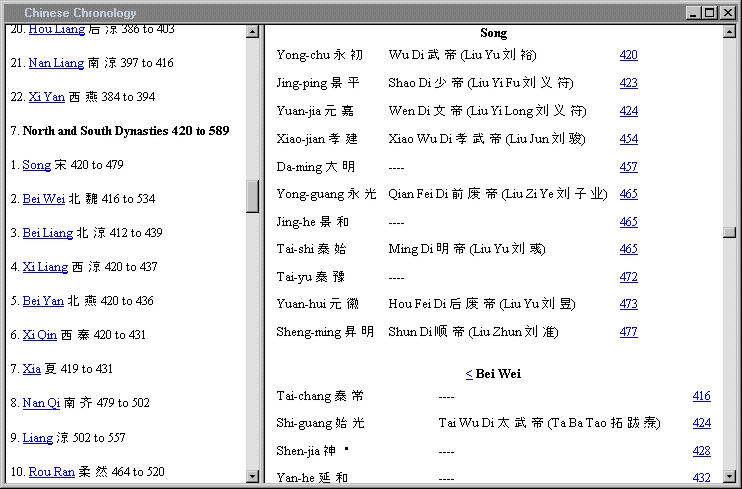Click year 477 link for Sheng-ming

[x=628, y=332]
